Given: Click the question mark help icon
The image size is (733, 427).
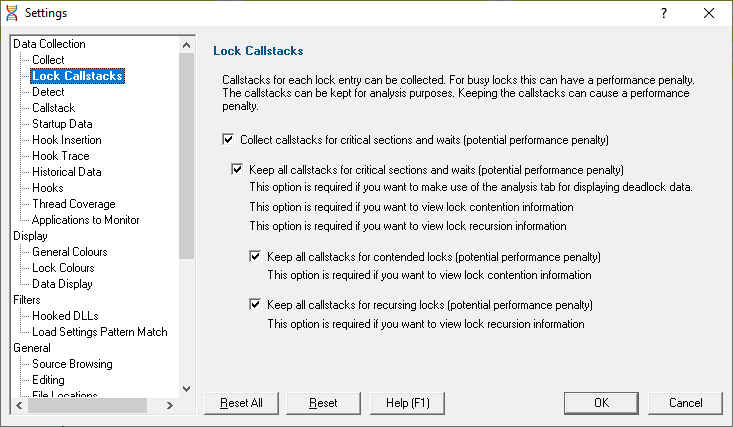Looking at the screenshot, I should 664,13.
